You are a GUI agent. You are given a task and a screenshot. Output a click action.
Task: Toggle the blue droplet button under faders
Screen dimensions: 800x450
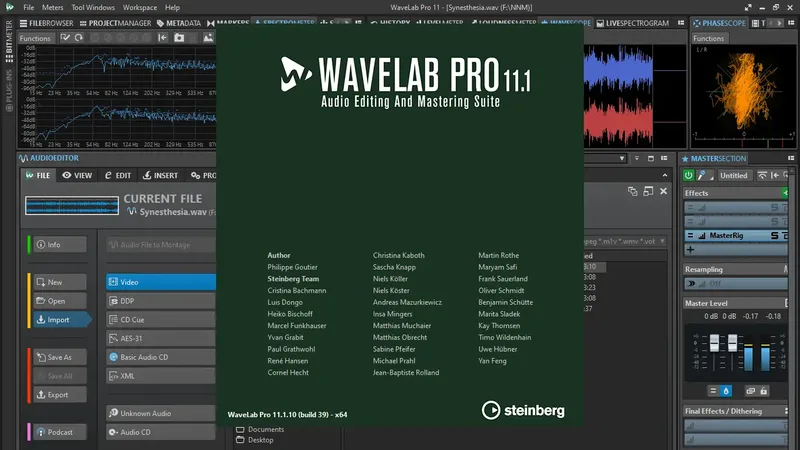726,391
